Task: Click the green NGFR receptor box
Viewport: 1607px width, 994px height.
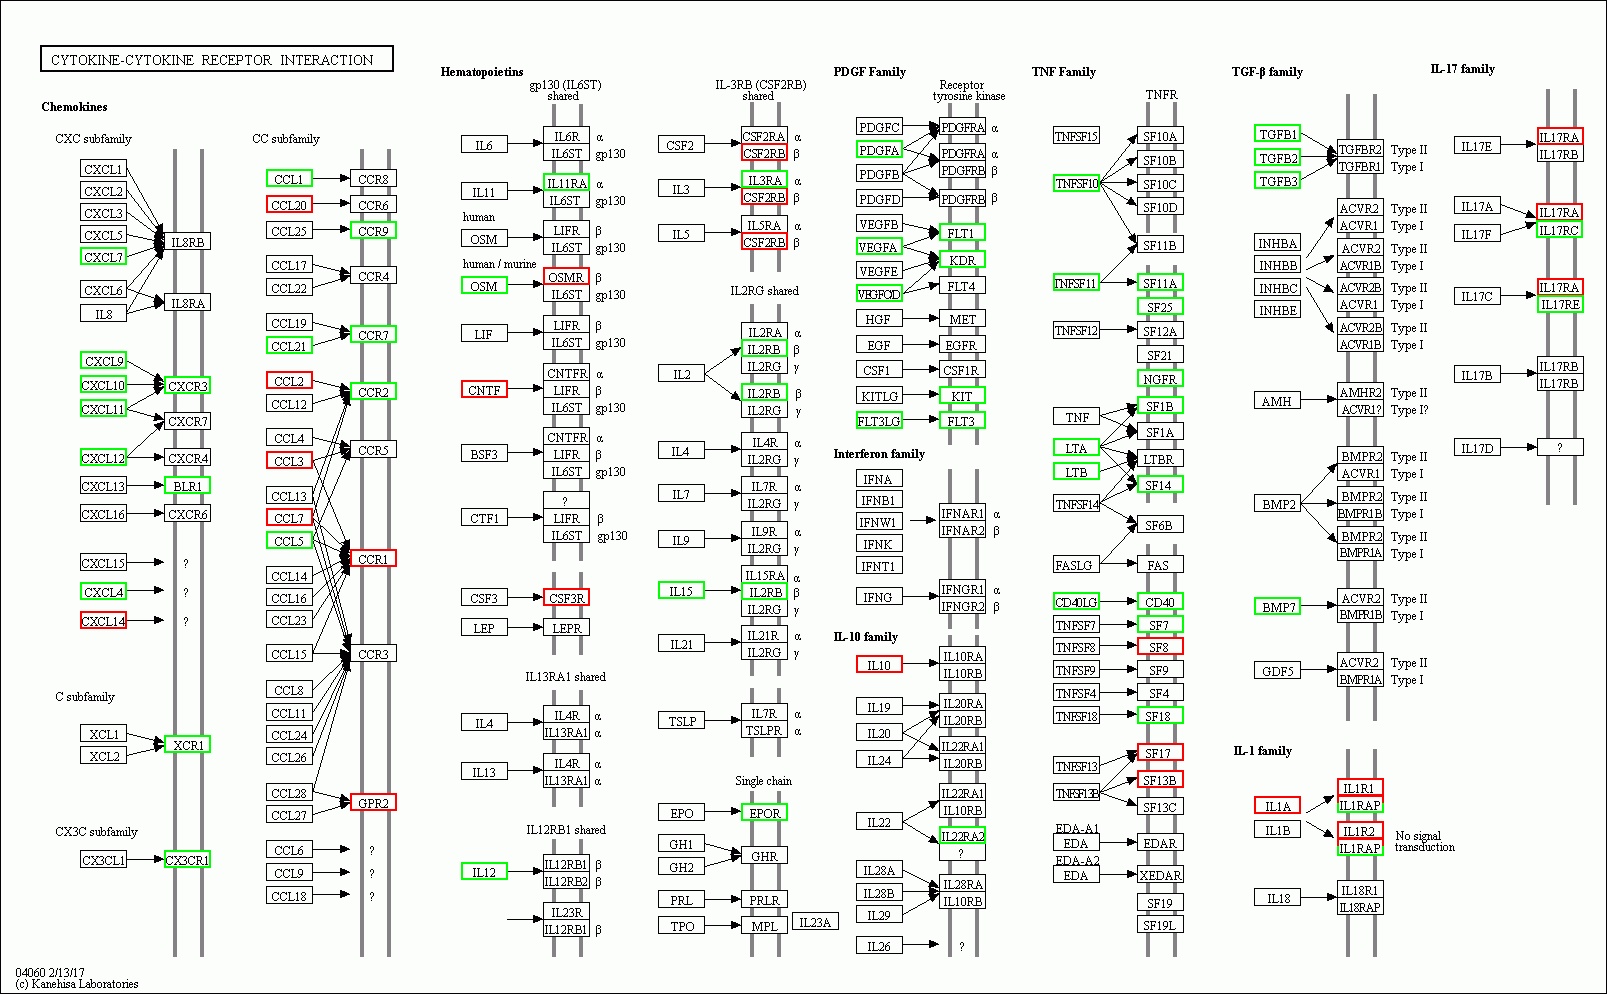Action: click(1160, 379)
